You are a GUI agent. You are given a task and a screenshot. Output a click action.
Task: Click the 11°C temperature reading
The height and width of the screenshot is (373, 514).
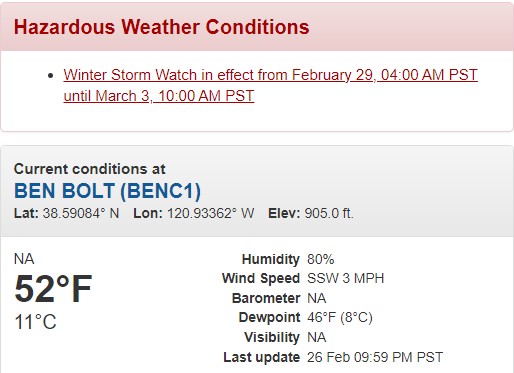point(35,322)
